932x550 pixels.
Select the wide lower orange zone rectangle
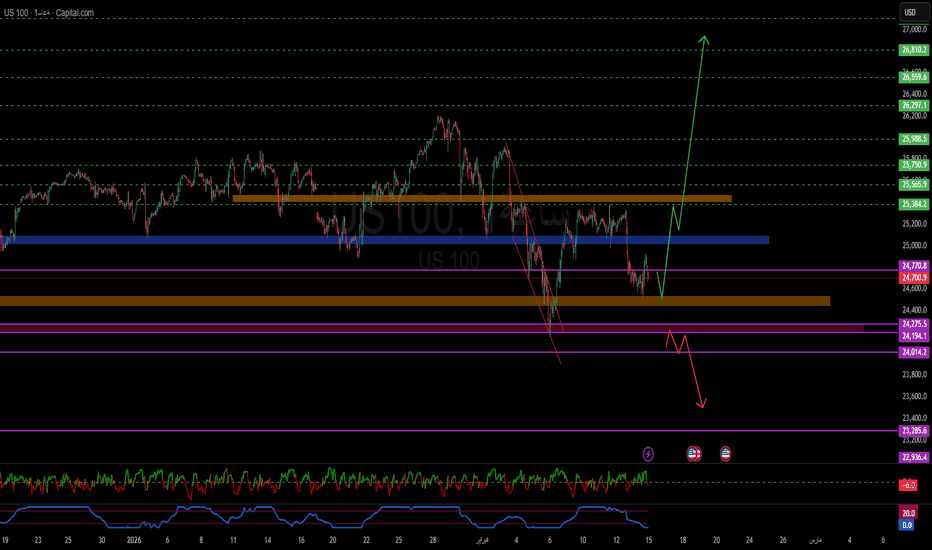pyautogui.click(x=415, y=301)
